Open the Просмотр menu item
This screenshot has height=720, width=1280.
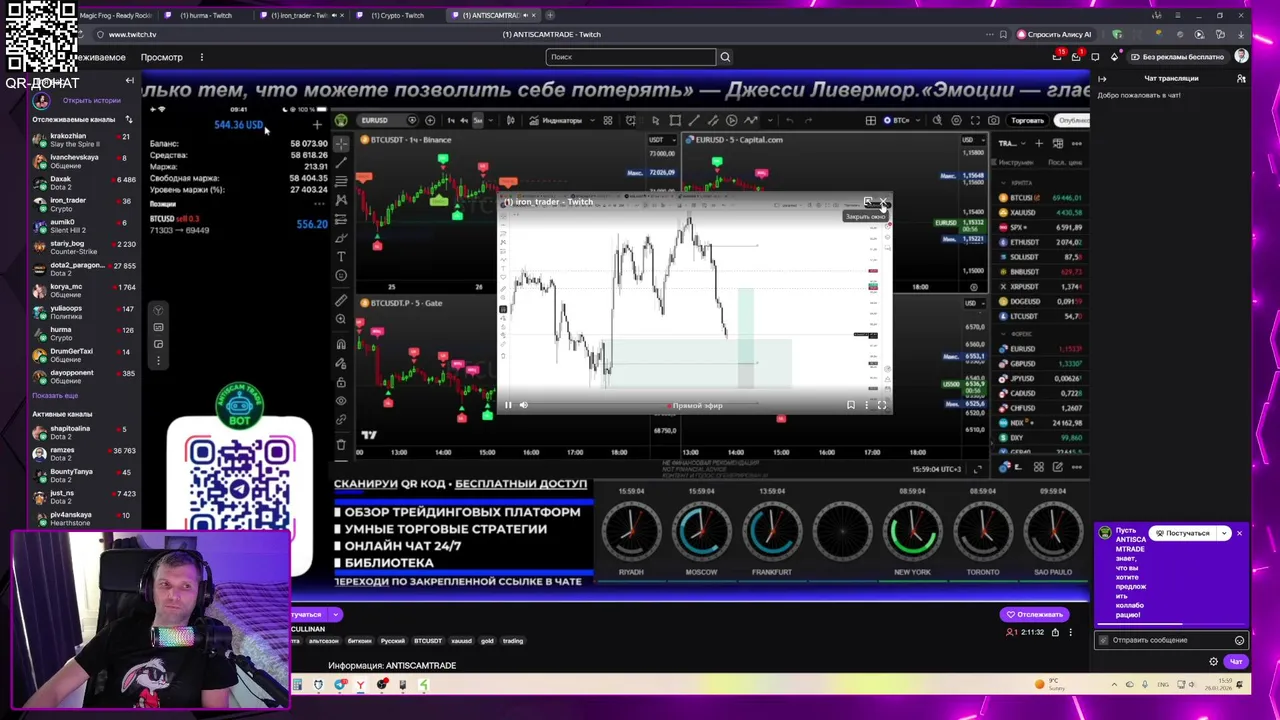161,57
